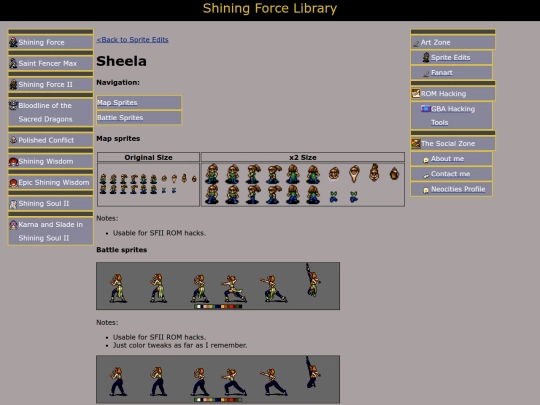
Task: Open the Fanart link
Action: click(x=442, y=73)
